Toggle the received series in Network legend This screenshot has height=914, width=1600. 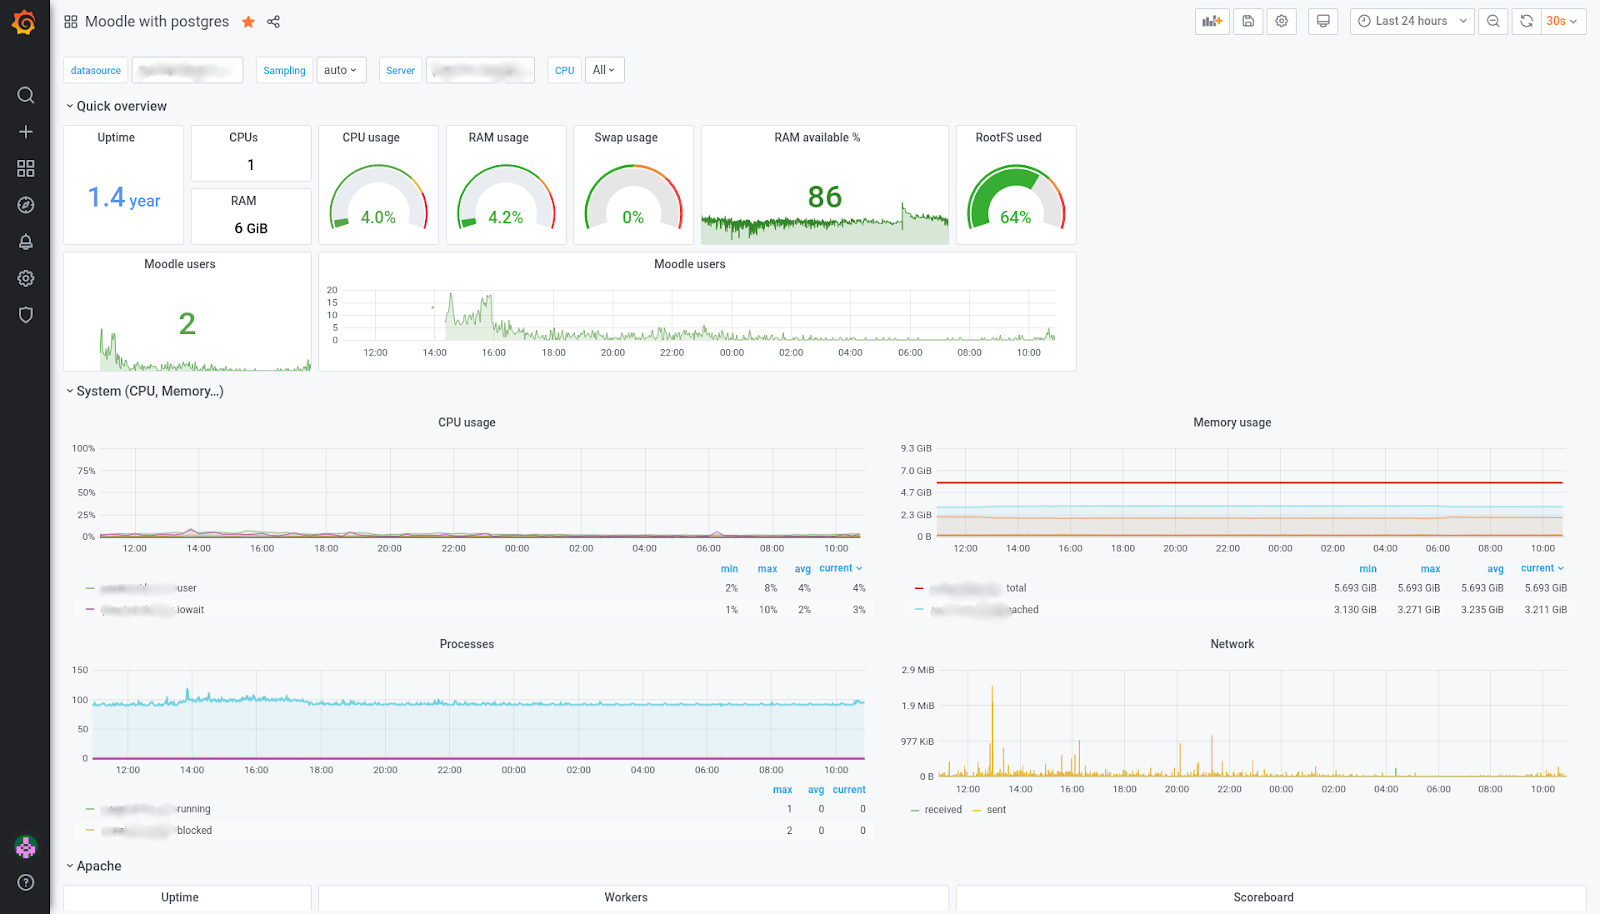coord(943,810)
